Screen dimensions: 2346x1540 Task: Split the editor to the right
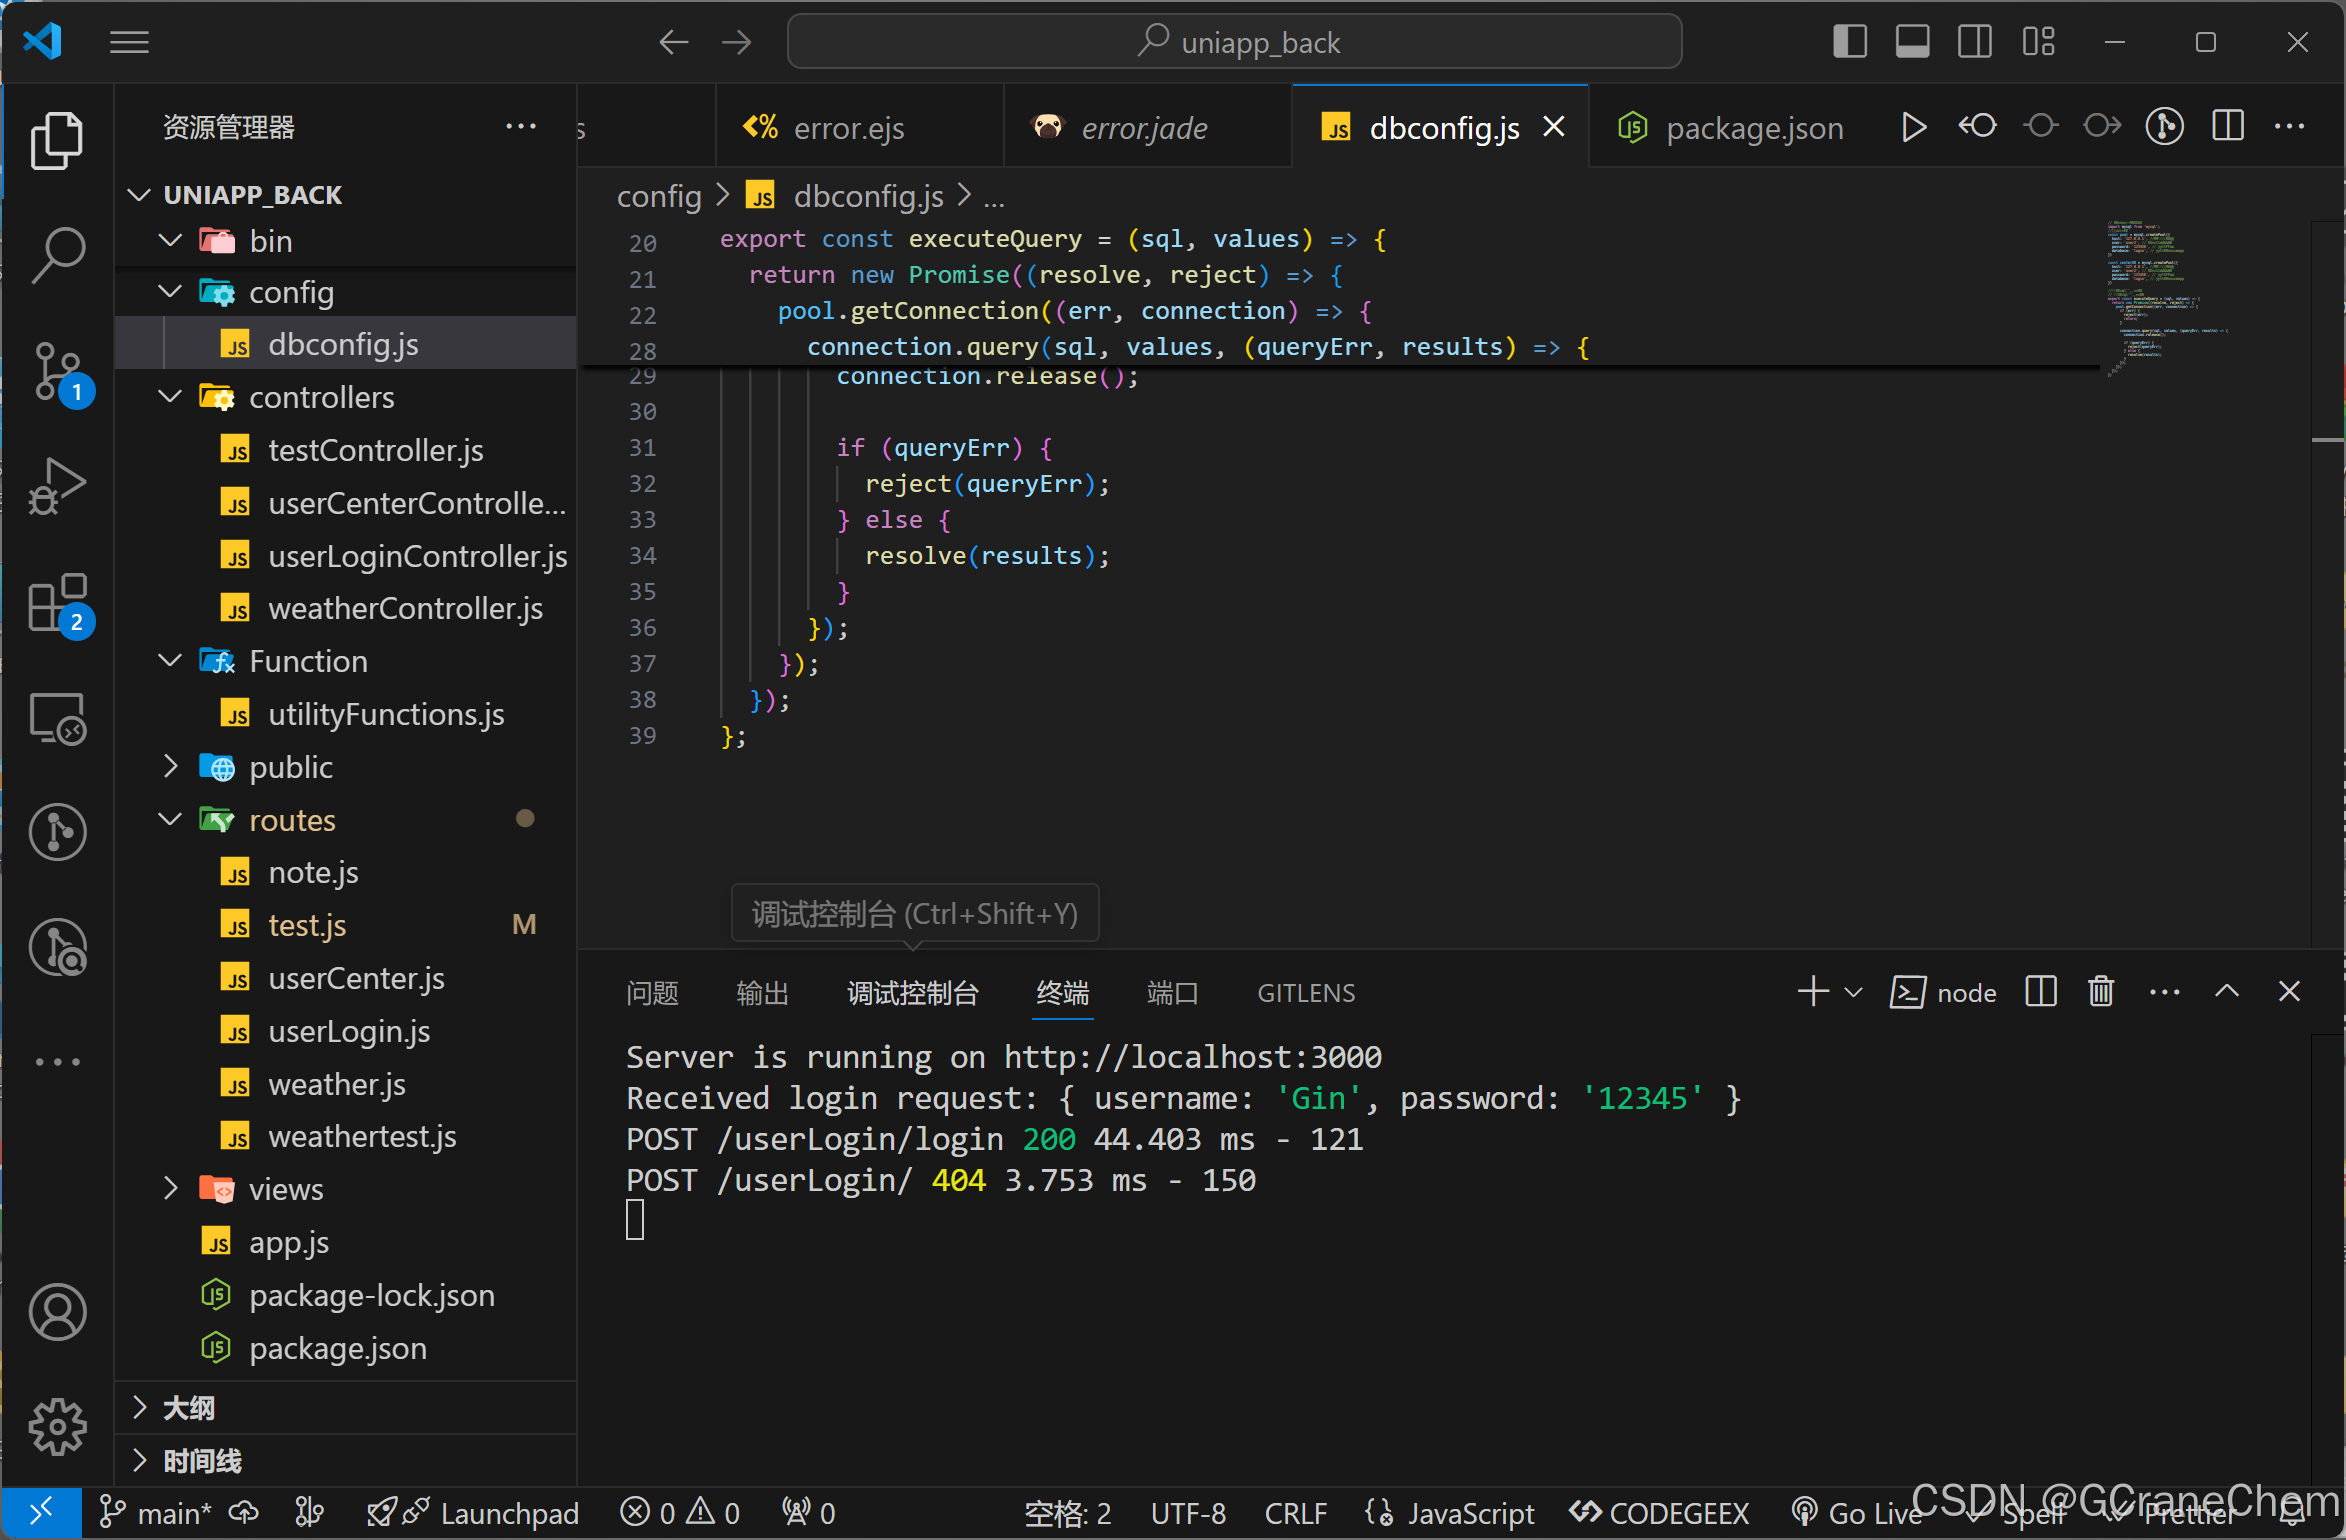[2227, 127]
